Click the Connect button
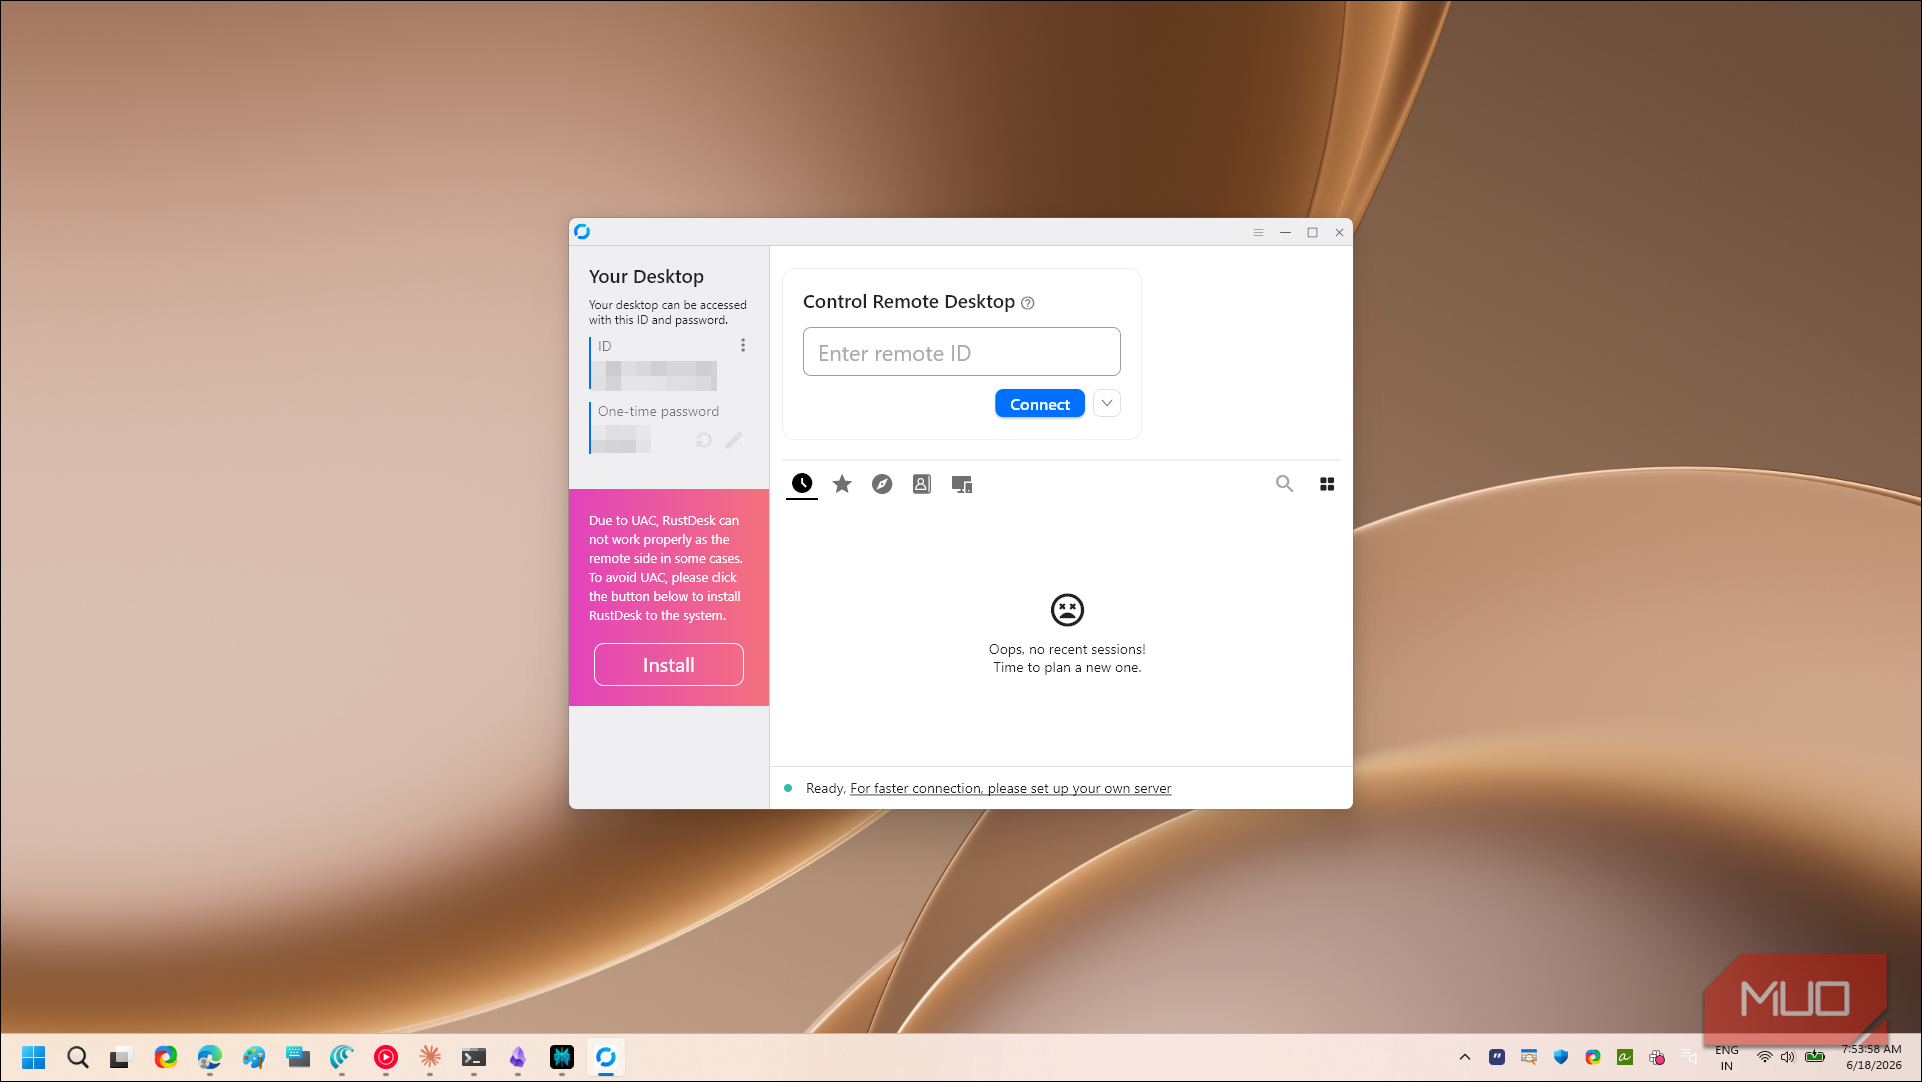The width and height of the screenshot is (1922, 1082). point(1040,404)
